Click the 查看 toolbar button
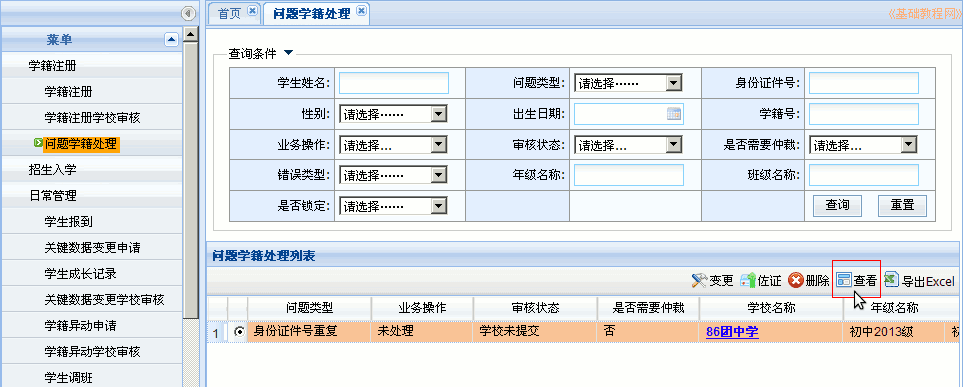 coord(856,281)
